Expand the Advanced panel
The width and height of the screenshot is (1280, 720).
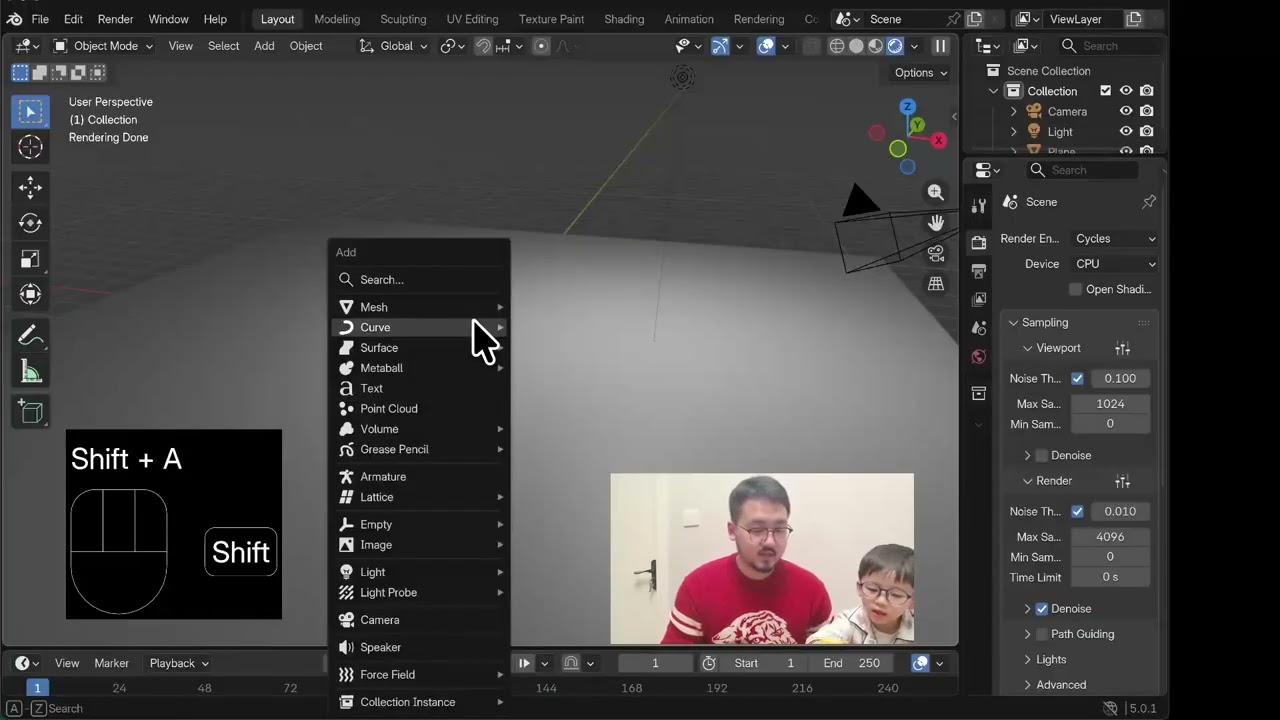[x=1060, y=685]
